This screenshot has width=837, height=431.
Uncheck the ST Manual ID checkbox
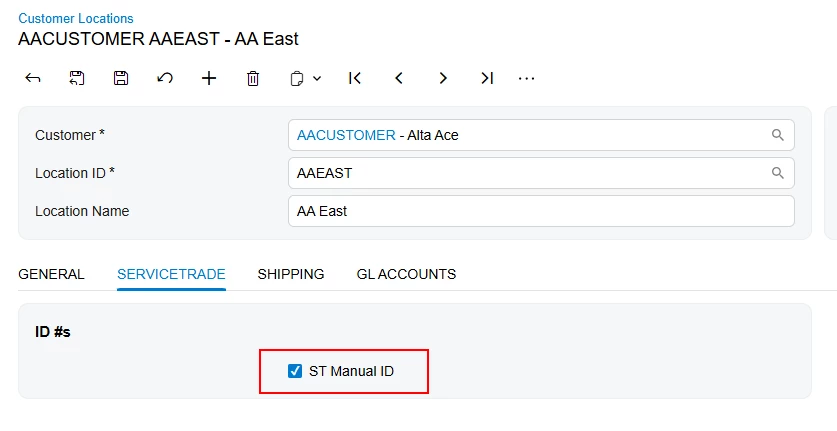(295, 371)
